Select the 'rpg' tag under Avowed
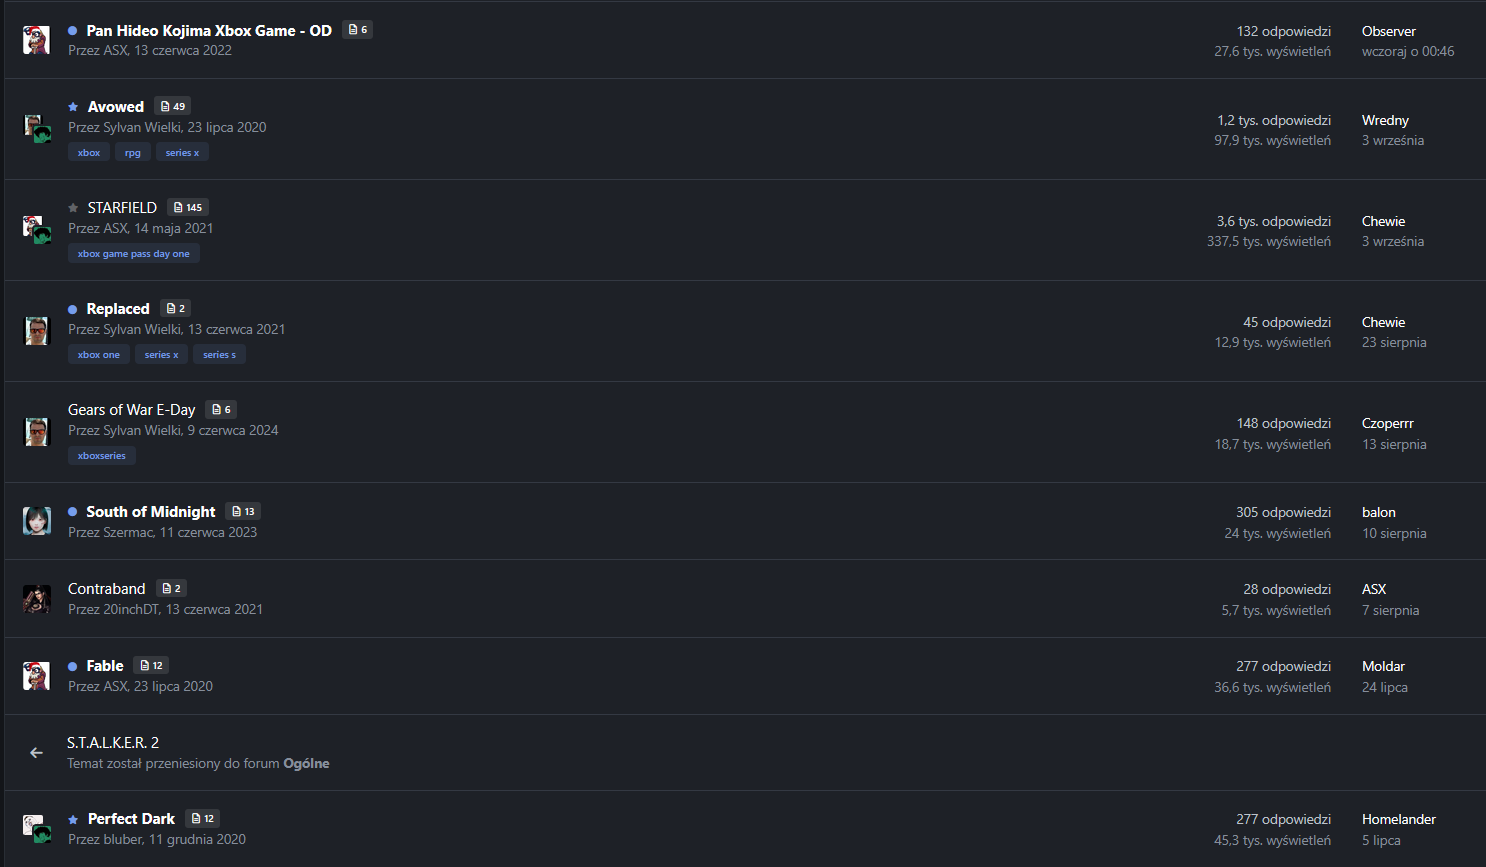The image size is (1486, 867). coord(133,153)
